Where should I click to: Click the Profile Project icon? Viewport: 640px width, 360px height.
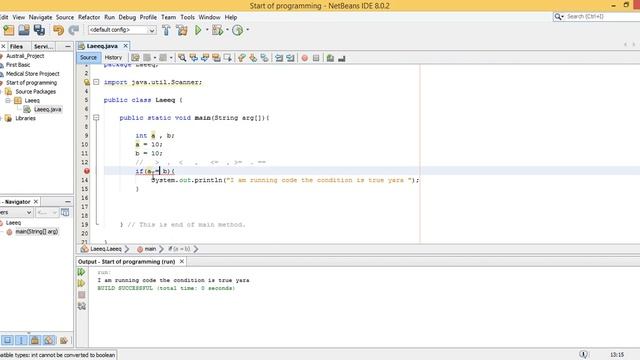(238, 30)
